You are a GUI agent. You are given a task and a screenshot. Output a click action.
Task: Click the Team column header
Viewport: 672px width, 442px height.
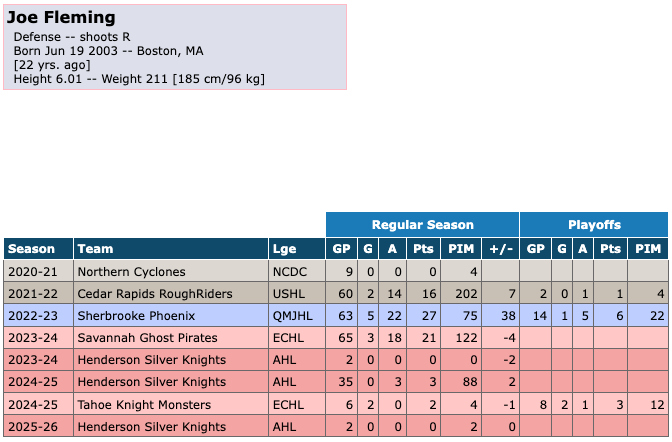coord(95,248)
